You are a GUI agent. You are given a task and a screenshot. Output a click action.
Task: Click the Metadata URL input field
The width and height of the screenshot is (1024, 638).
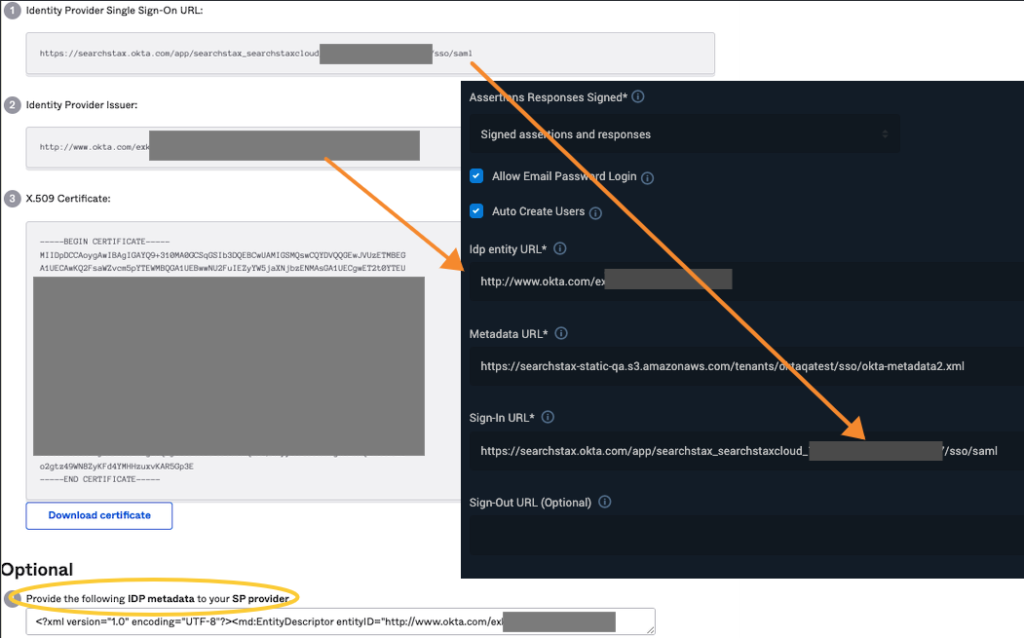pos(746,366)
